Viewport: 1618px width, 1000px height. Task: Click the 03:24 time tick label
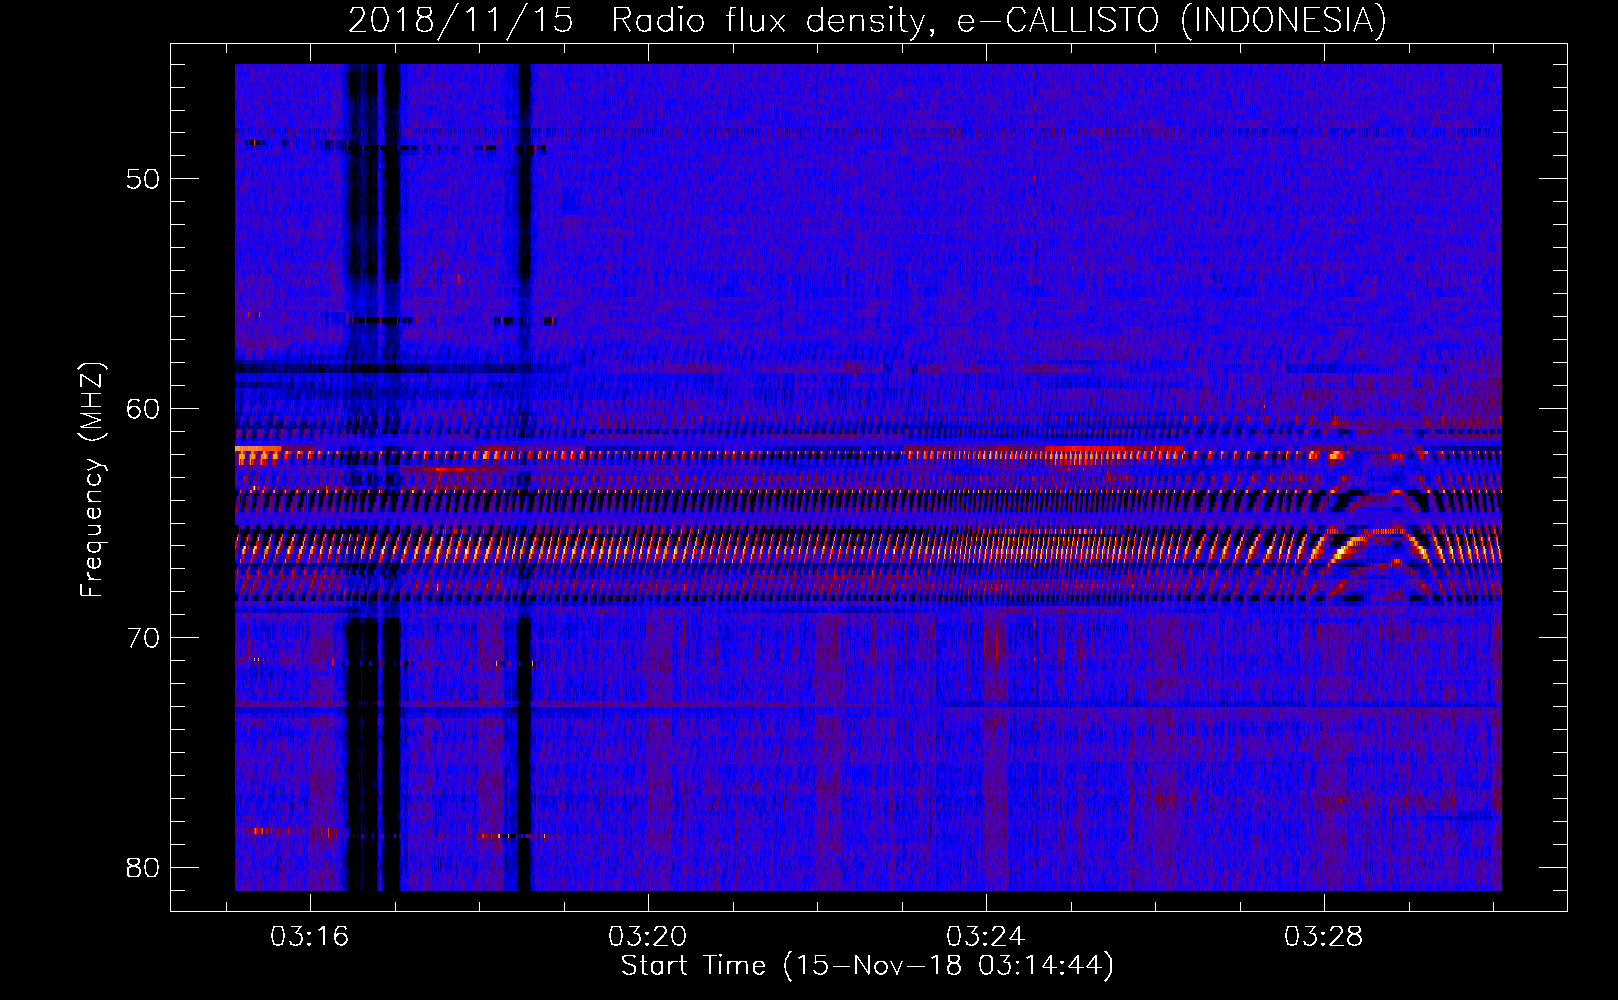986,936
